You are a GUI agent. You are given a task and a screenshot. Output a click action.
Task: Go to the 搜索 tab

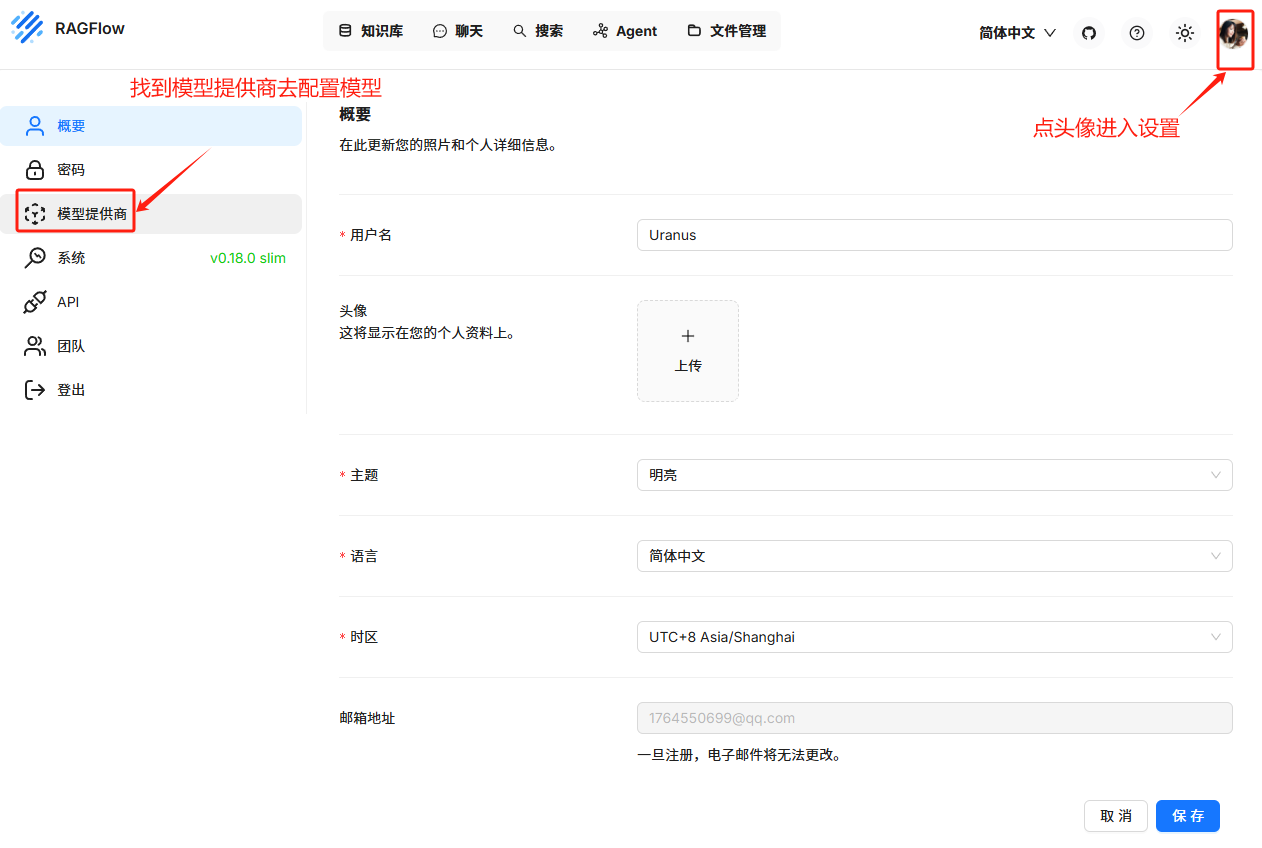click(x=538, y=31)
